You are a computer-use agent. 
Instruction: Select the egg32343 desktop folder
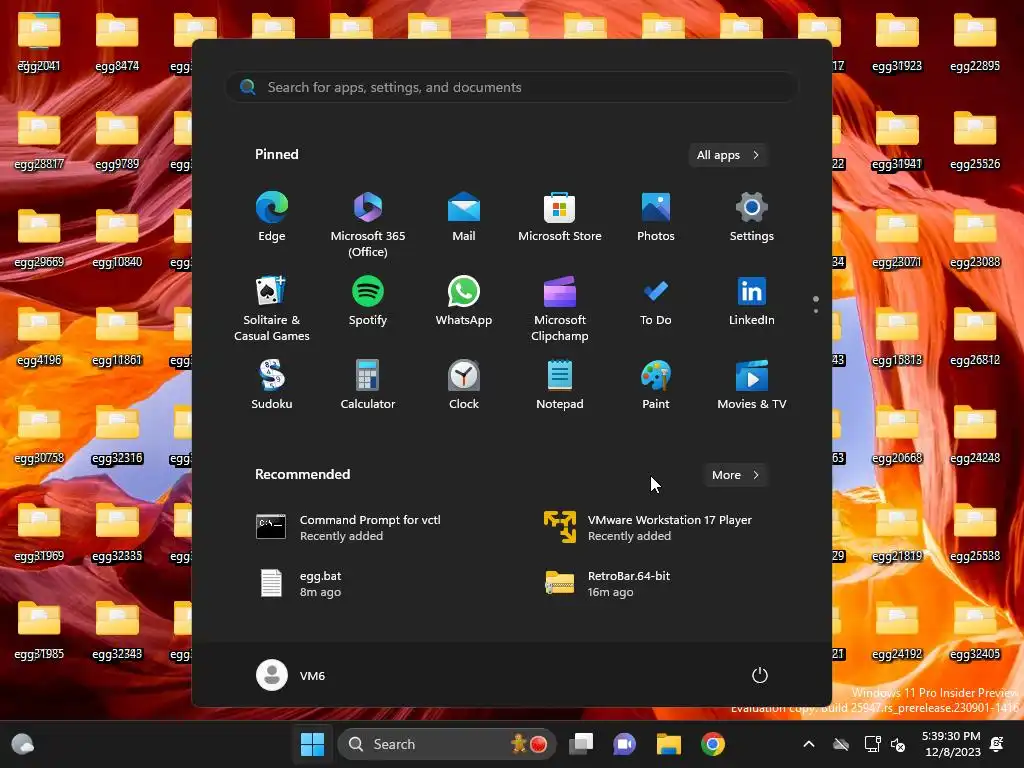pos(117,630)
